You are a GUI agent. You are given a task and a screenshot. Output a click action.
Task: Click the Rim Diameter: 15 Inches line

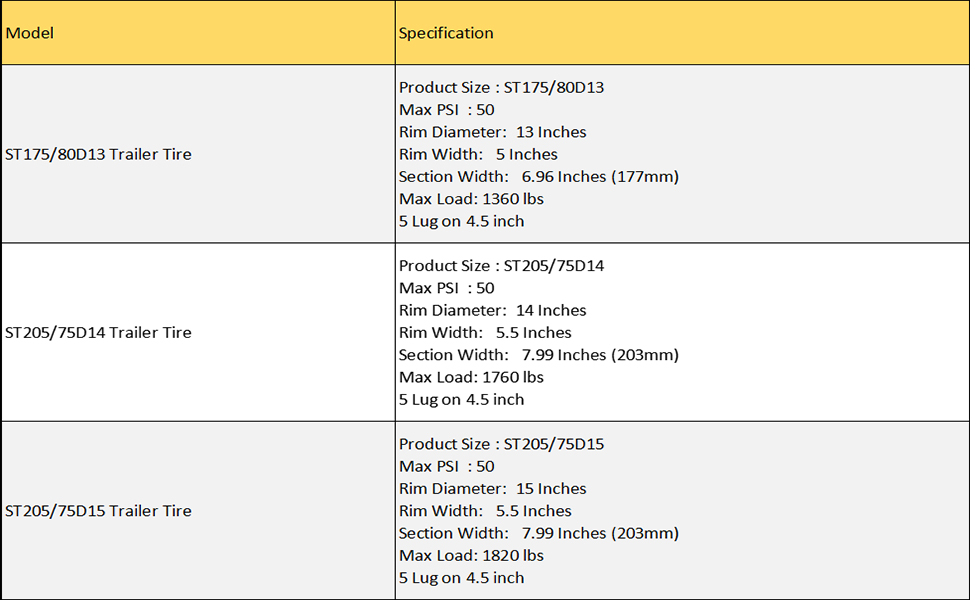coord(492,488)
